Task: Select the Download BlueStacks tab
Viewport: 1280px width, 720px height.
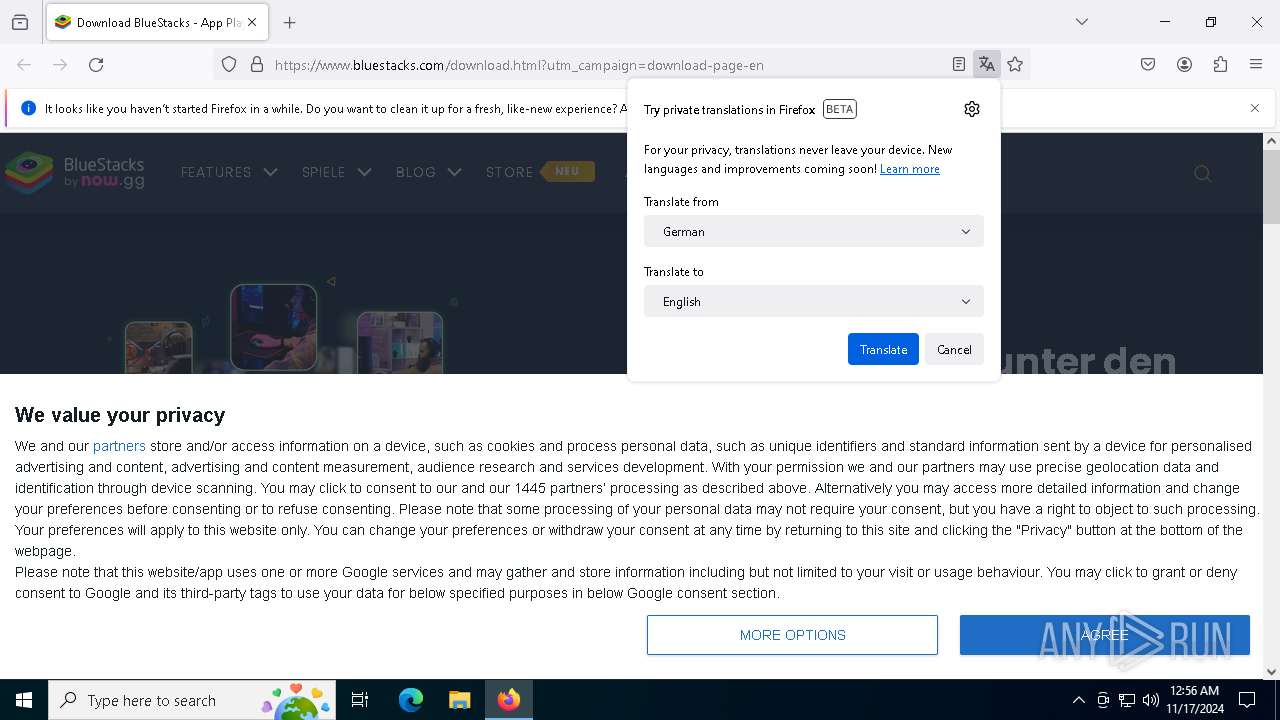Action: 157,22
